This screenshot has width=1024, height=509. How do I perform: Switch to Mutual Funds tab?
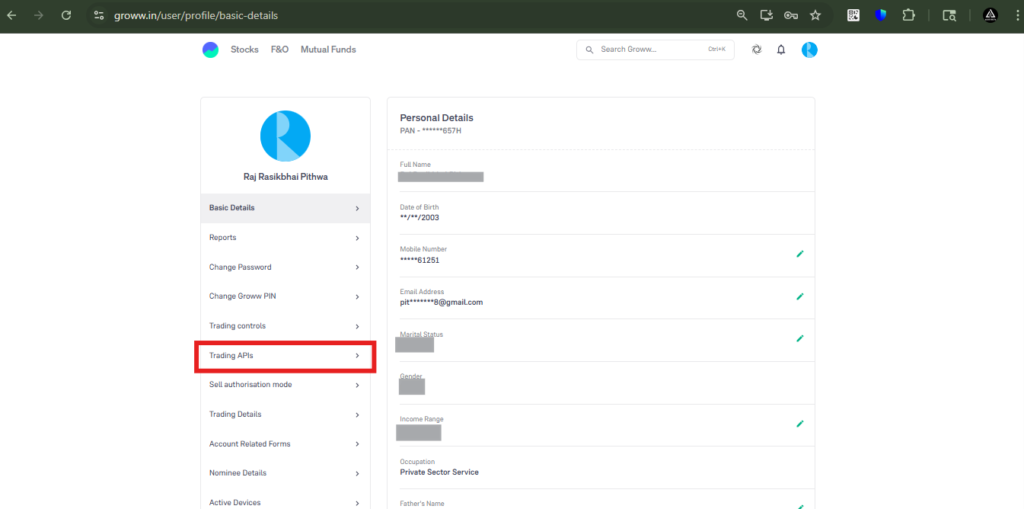point(328,49)
